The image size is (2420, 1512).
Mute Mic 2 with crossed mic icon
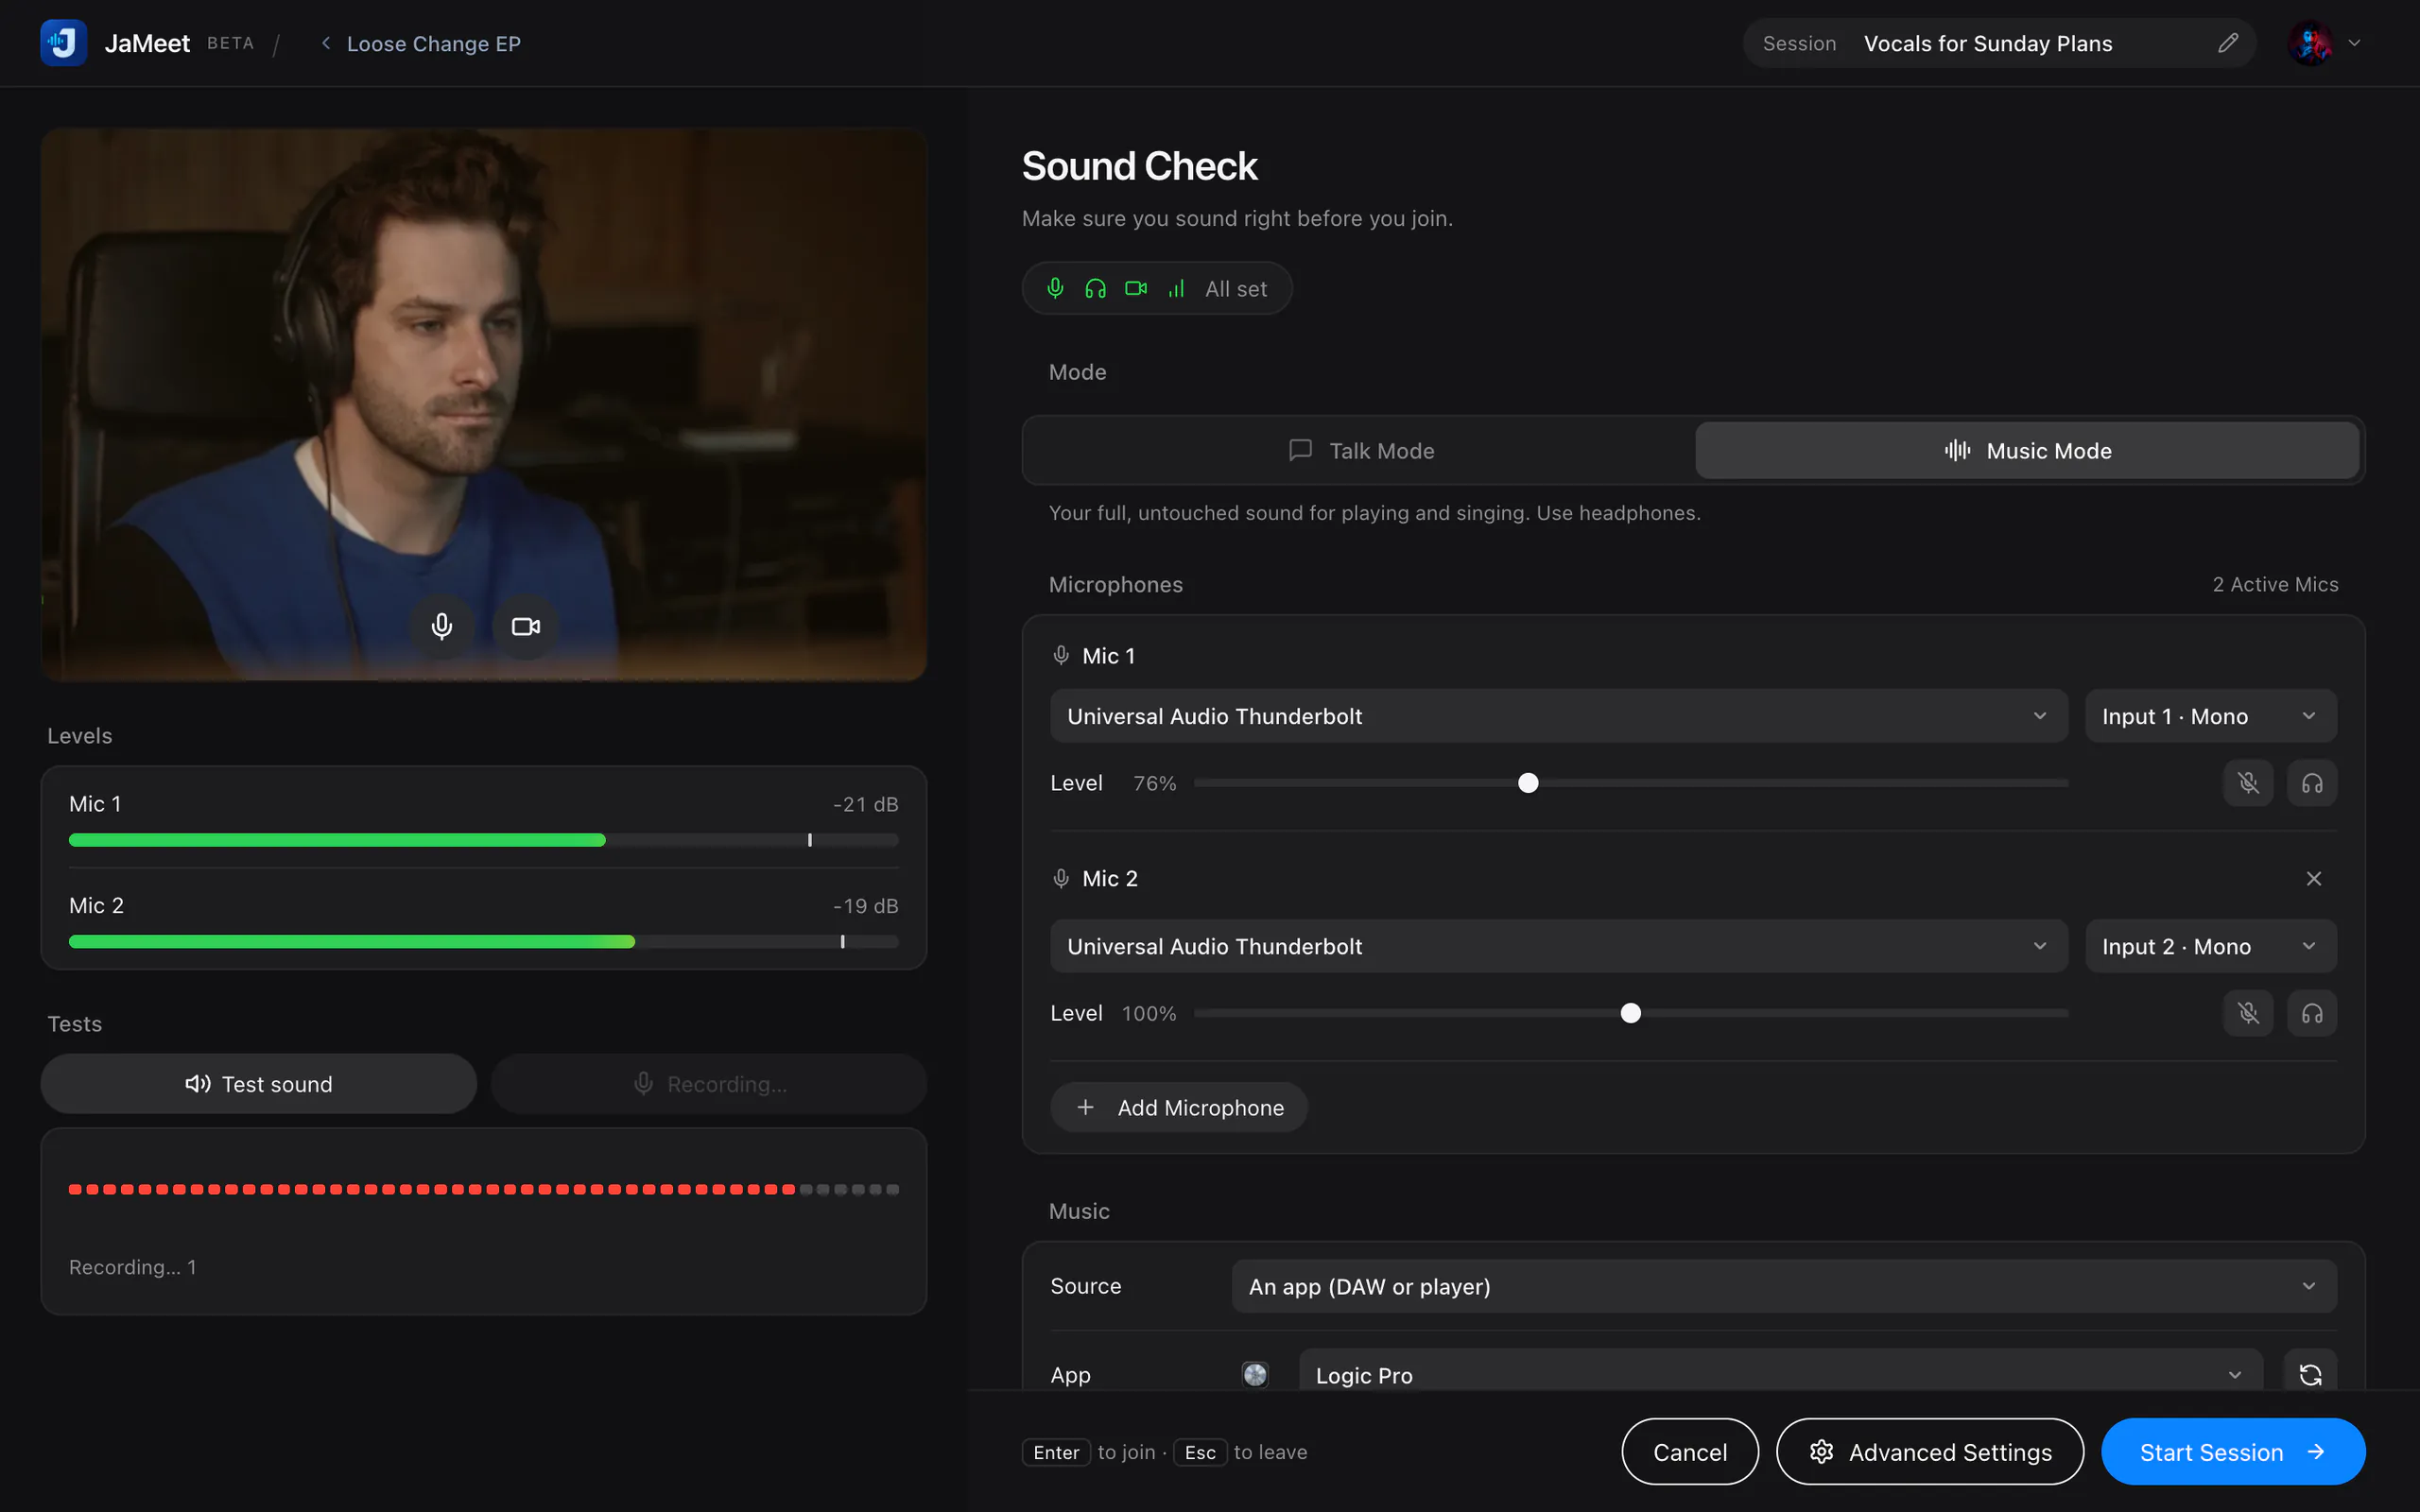[x=2248, y=1013]
